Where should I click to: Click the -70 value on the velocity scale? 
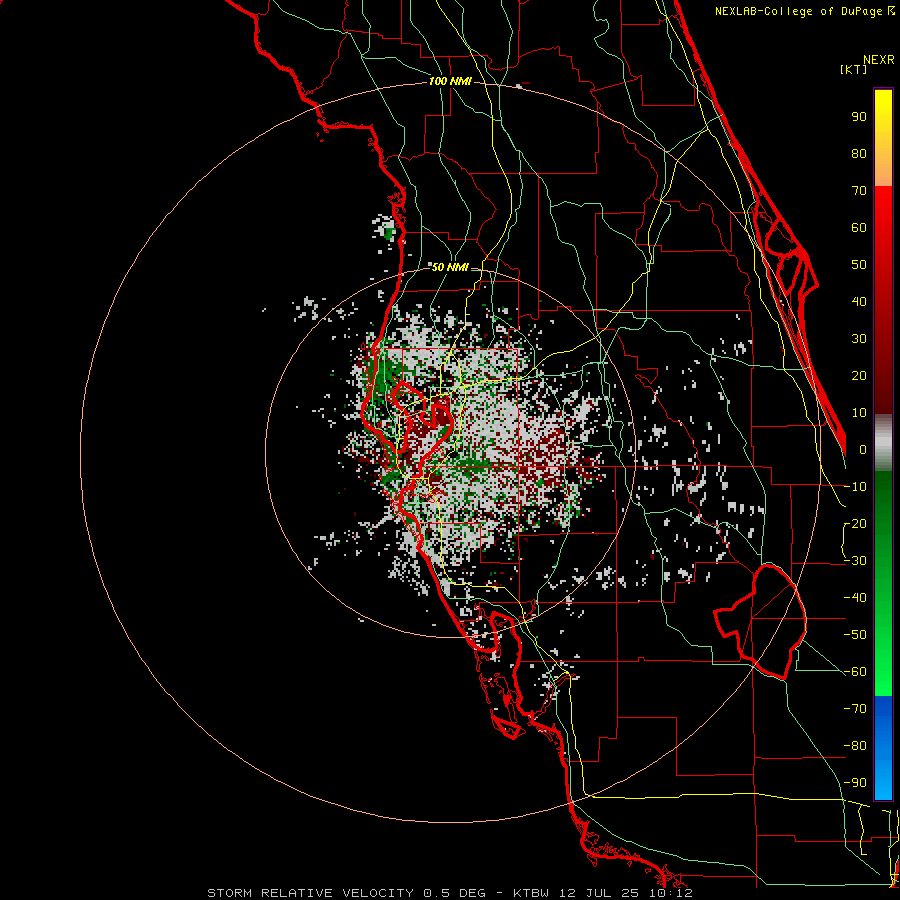click(x=855, y=708)
